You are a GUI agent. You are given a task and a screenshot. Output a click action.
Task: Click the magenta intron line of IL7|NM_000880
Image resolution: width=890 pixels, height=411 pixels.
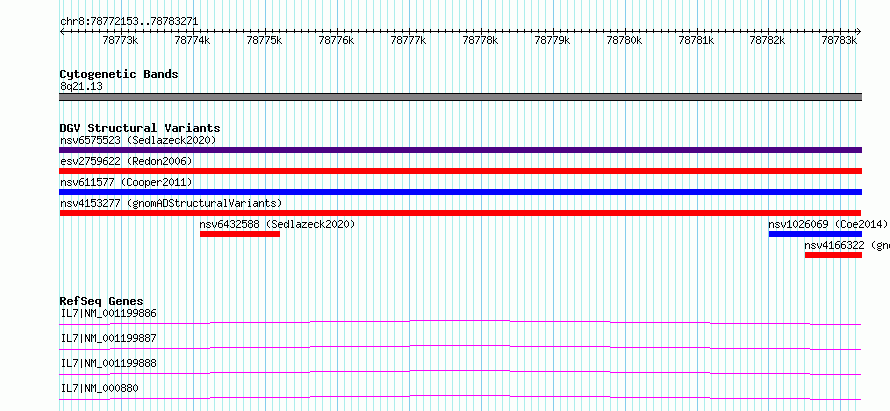click(x=460, y=396)
